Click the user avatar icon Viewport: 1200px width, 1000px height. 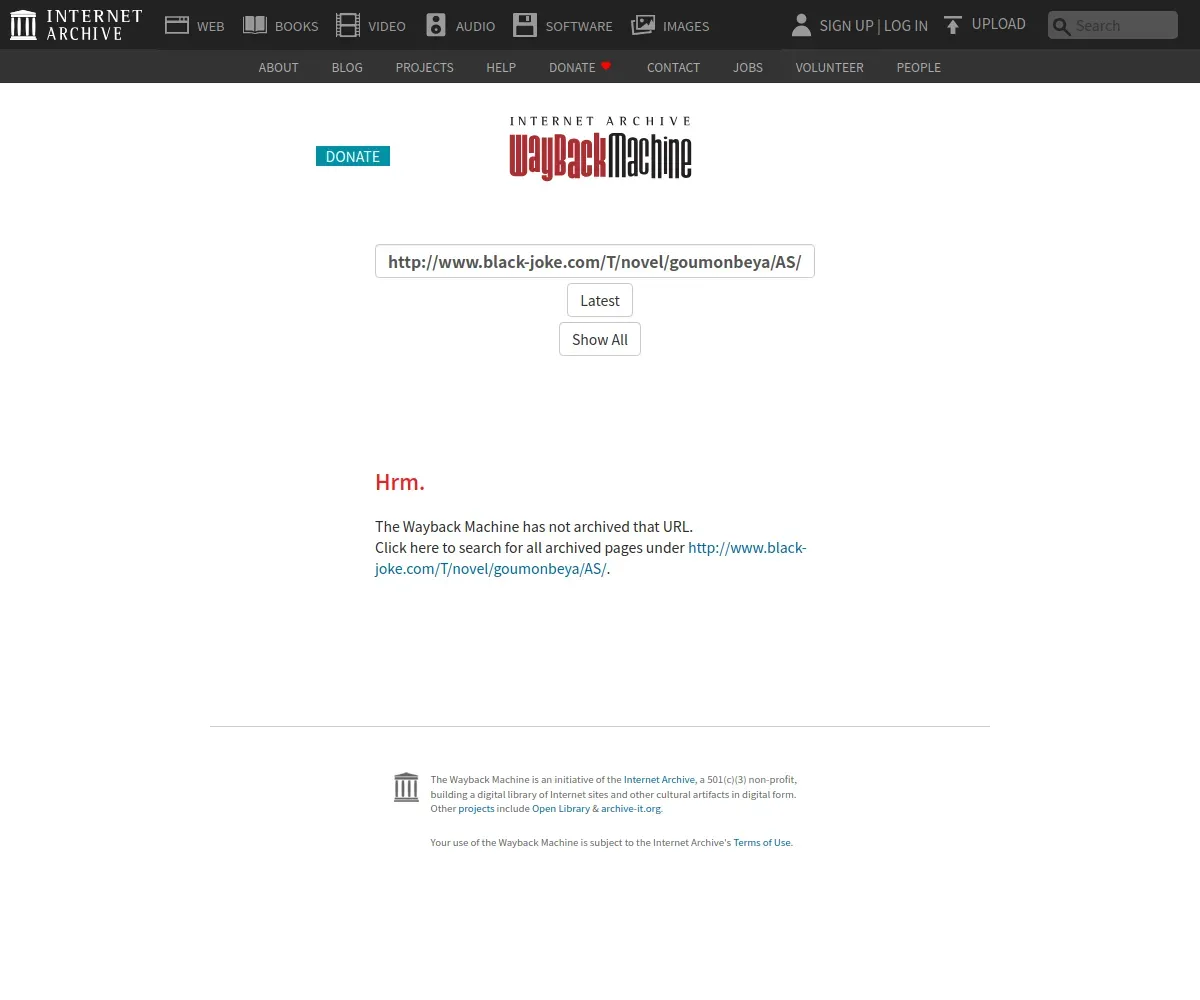click(801, 25)
